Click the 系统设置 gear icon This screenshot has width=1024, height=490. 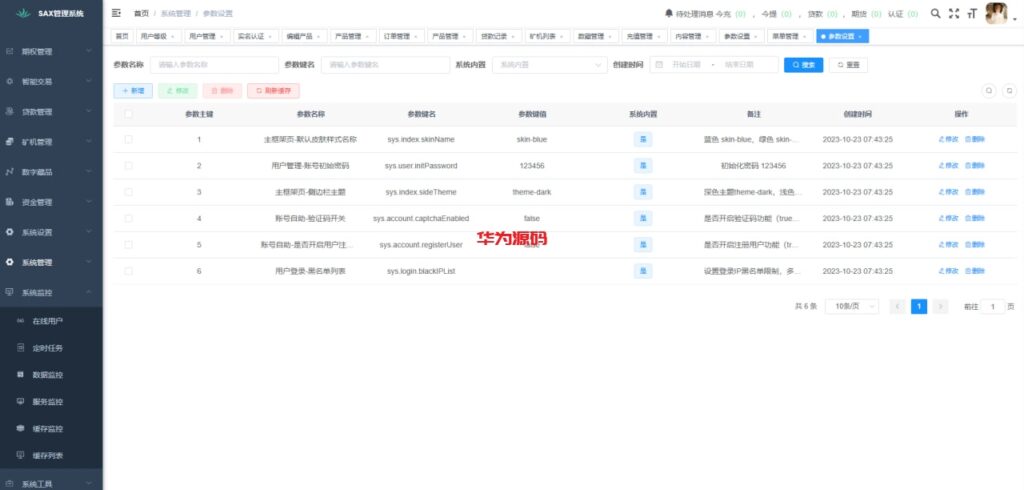click(x=10, y=232)
